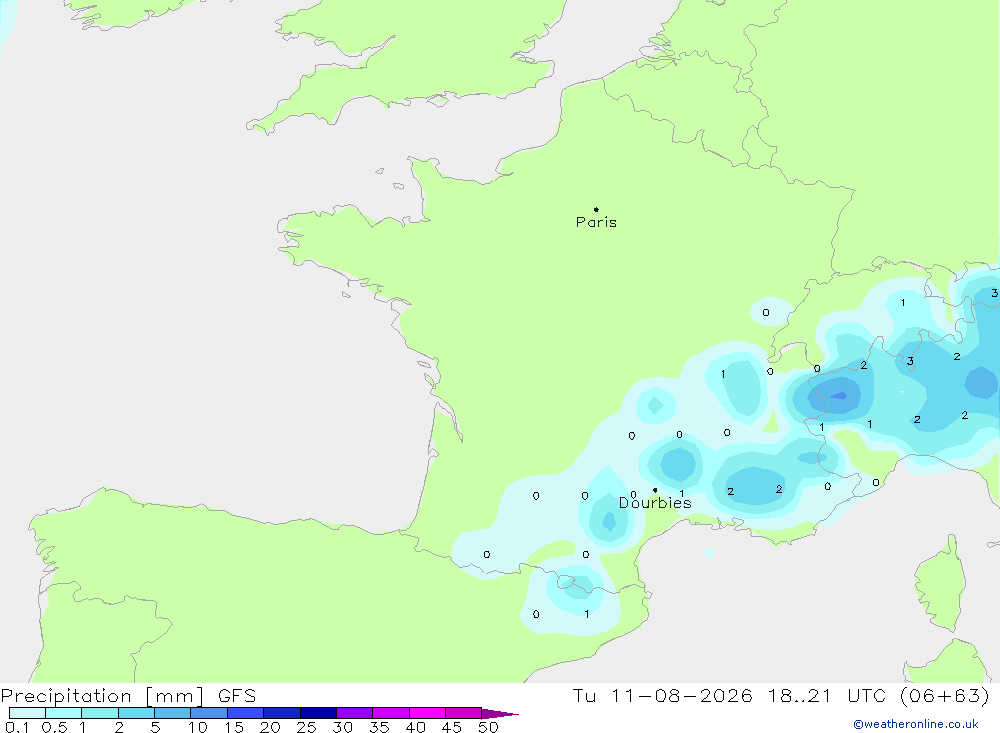The image size is (1000, 733).
Task: Click the '25' legend scale value
Action: (x=307, y=727)
